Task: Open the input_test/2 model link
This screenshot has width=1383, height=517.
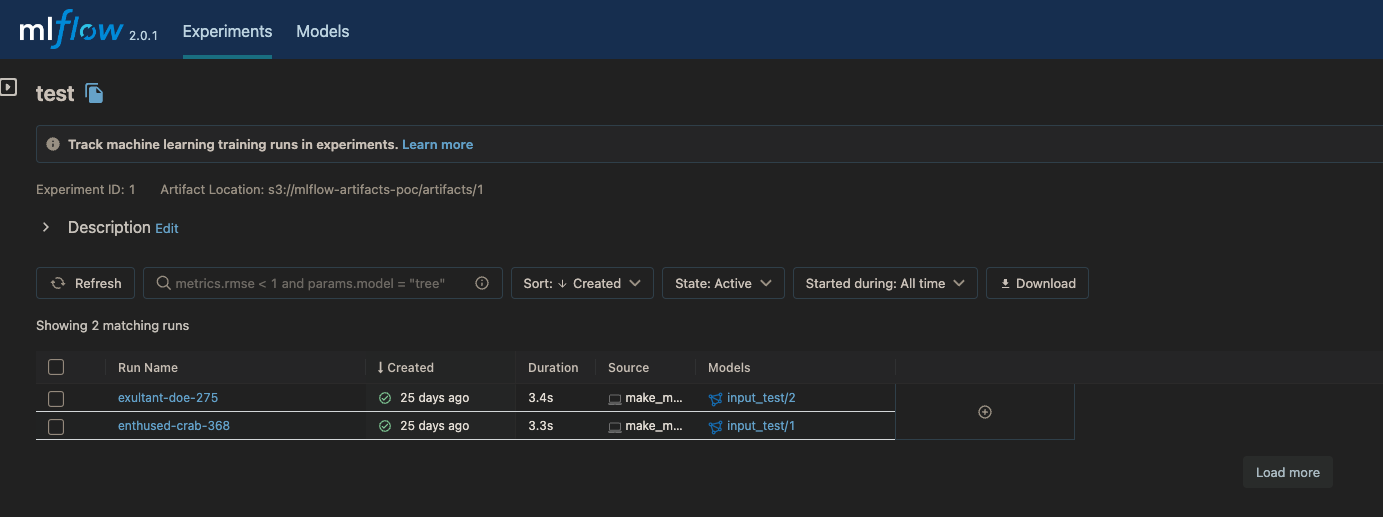Action: 761,398
